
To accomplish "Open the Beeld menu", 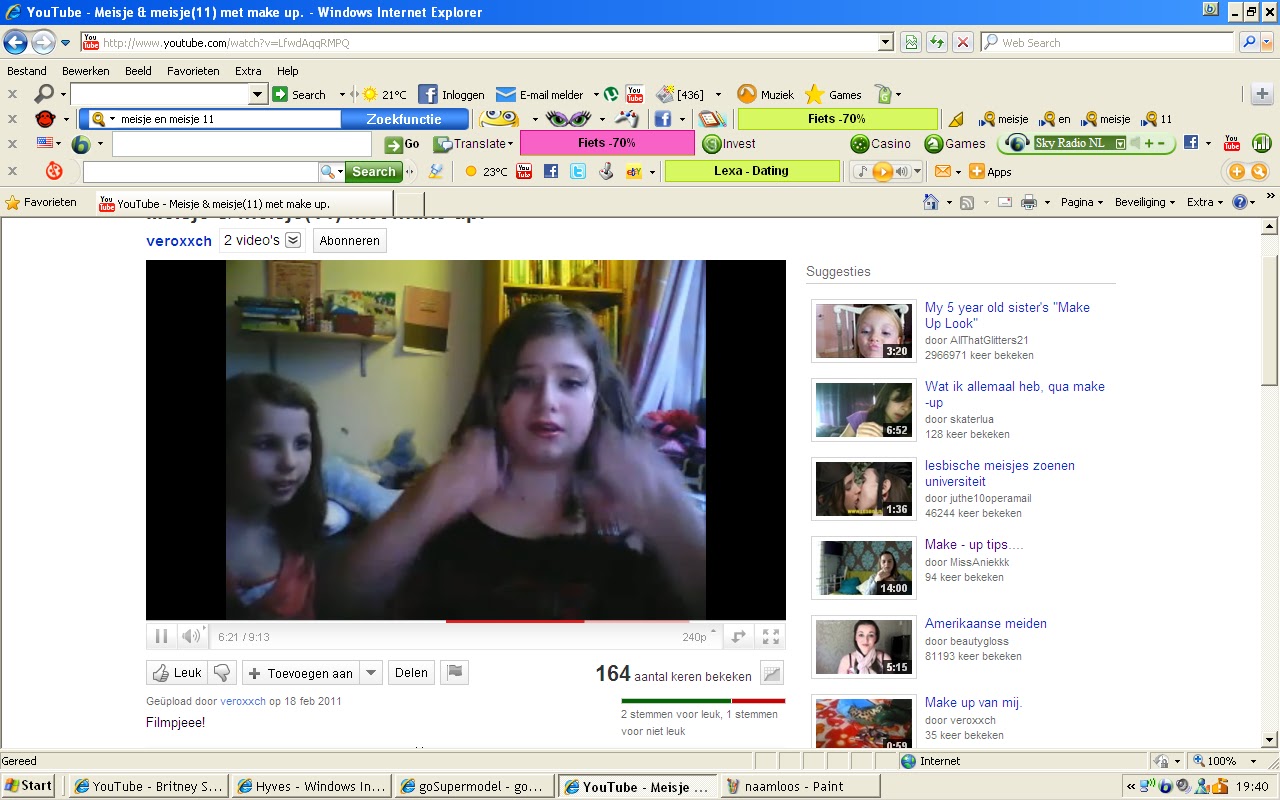I will 138,71.
